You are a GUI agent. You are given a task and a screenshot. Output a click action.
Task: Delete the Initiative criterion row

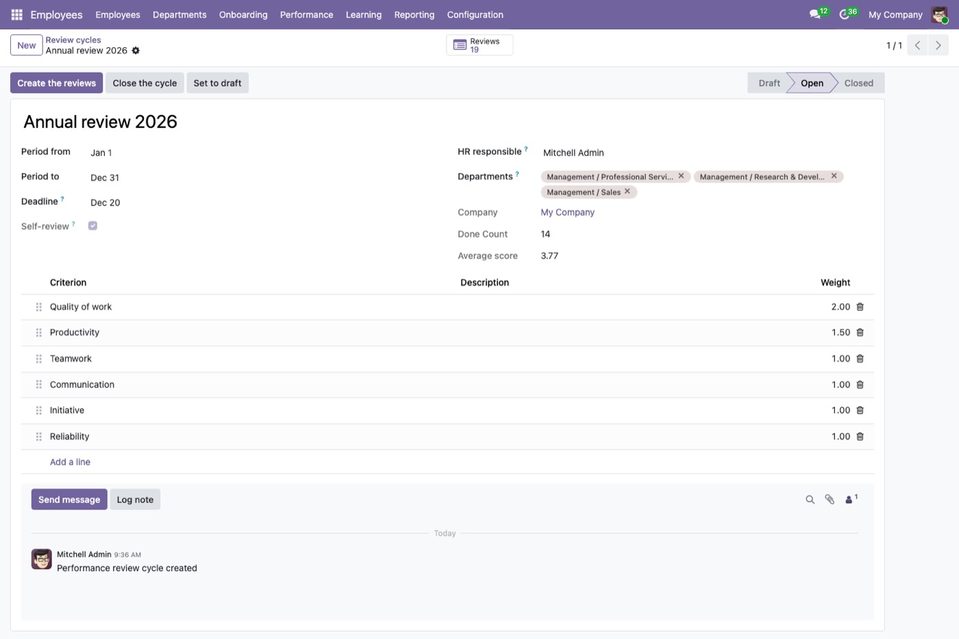pyautogui.click(x=860, y=410)
